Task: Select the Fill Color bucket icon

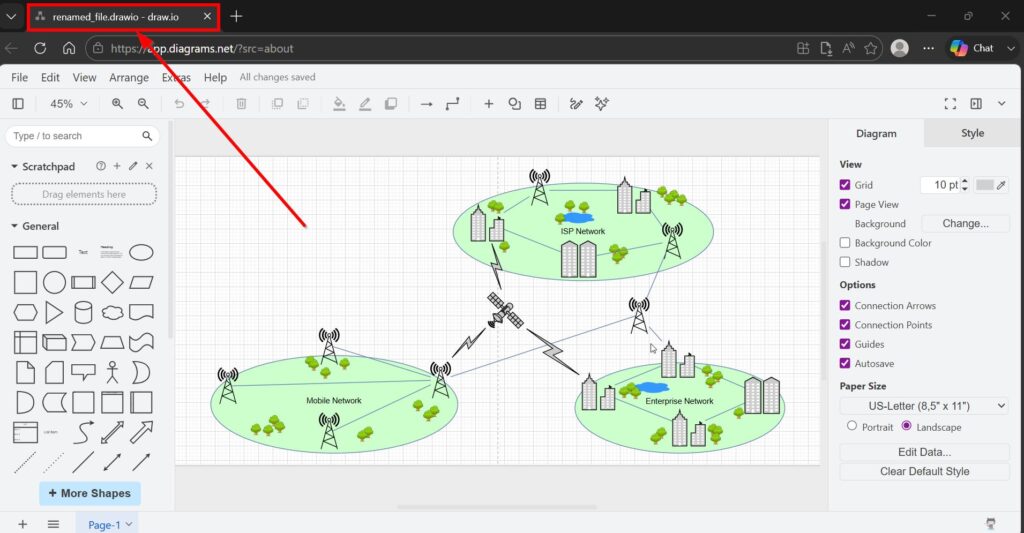Action: 339,104
